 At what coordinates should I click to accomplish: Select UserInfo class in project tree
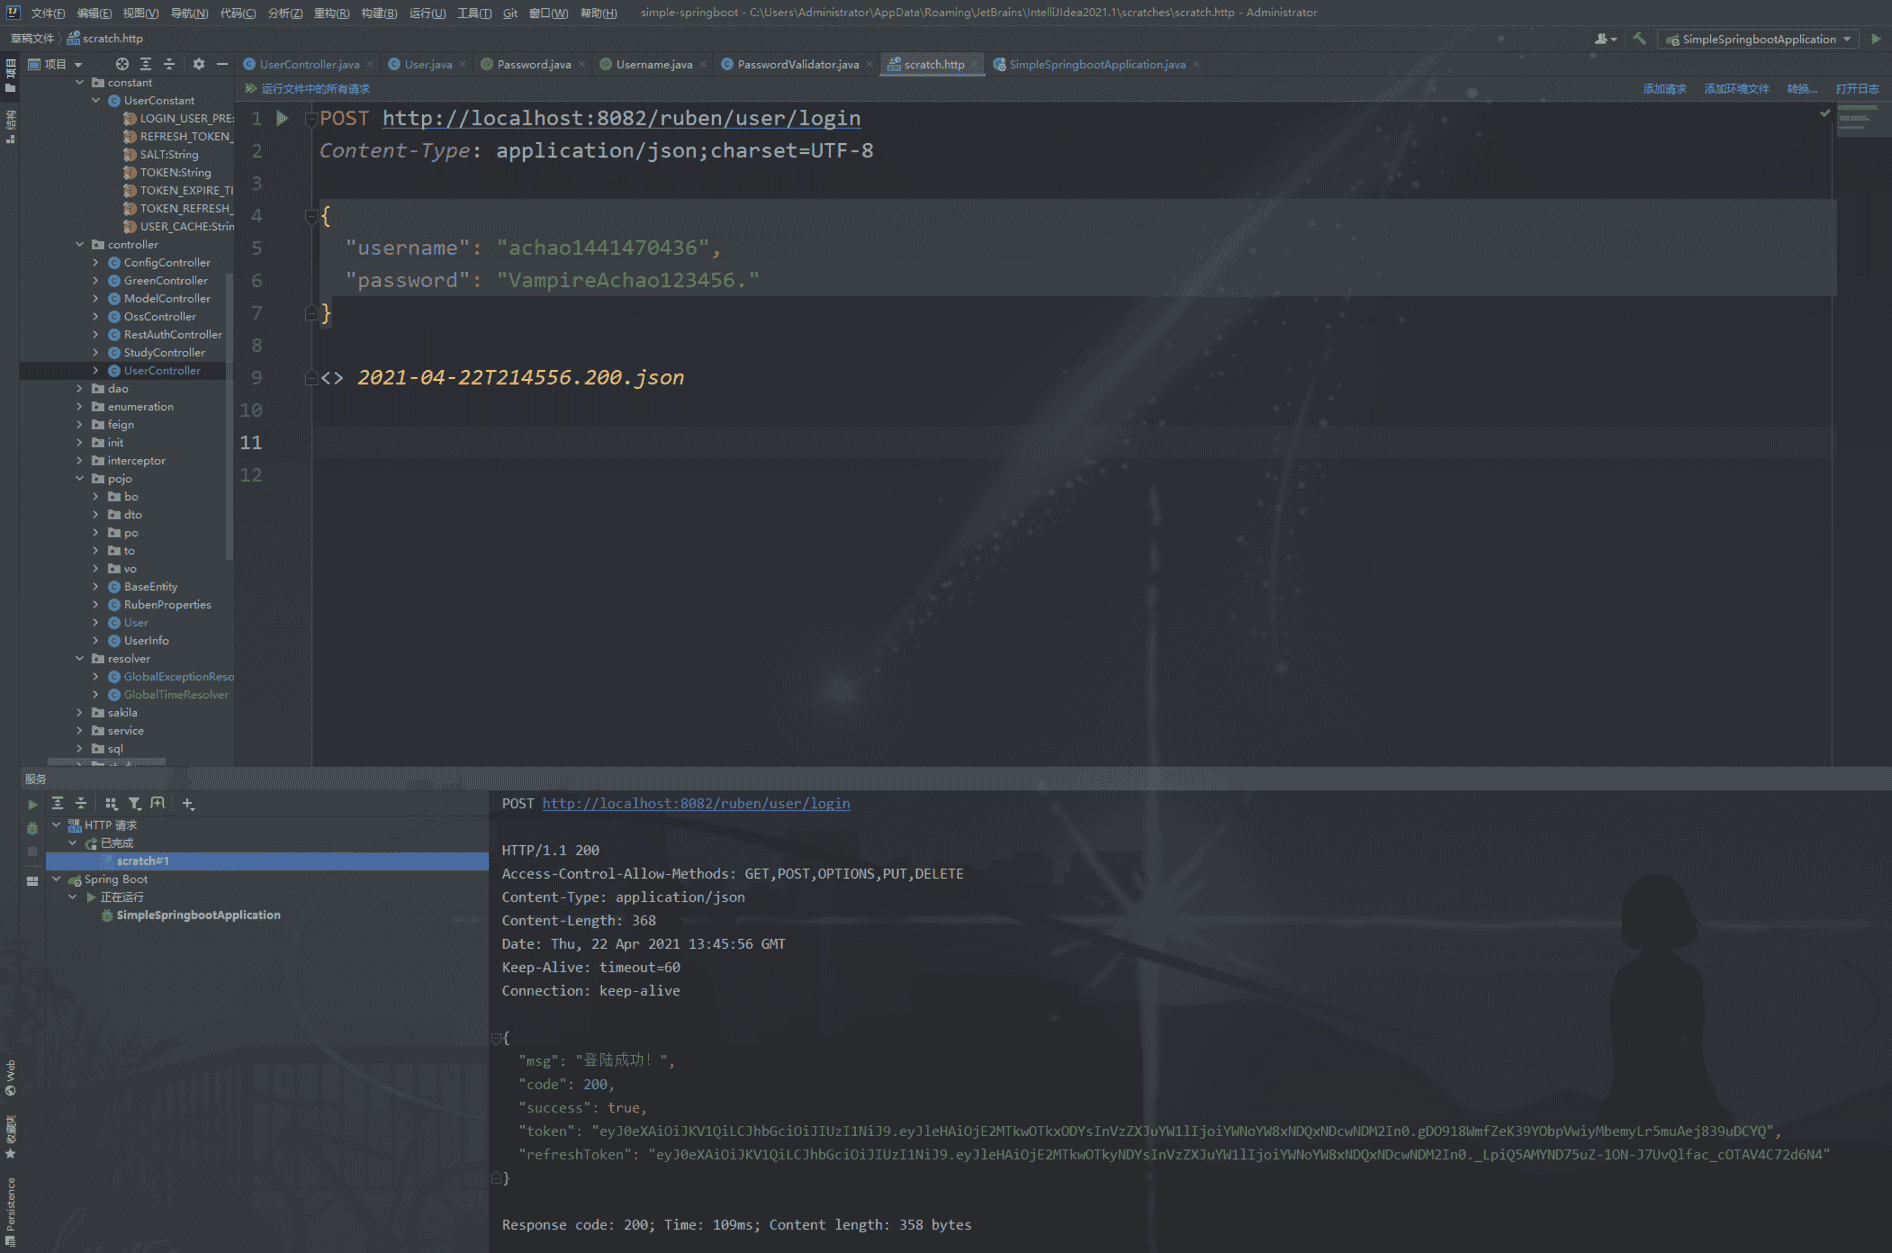146,641
